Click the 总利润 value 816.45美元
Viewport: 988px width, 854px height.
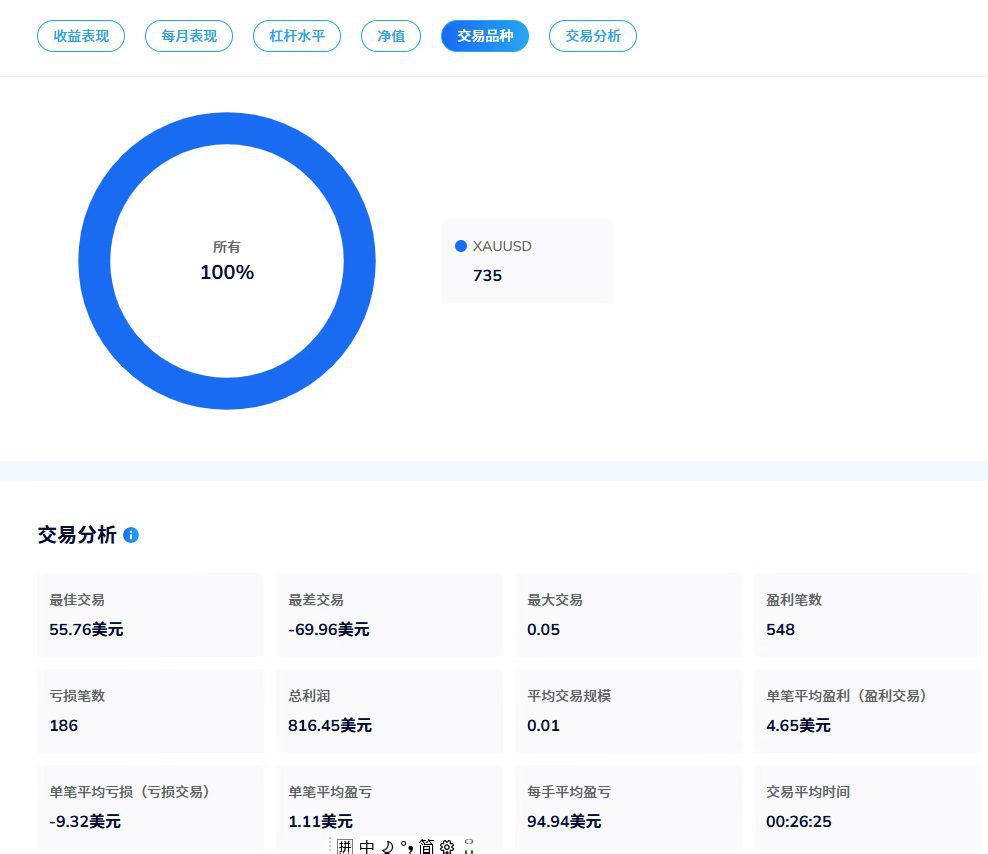click(330, 725)
